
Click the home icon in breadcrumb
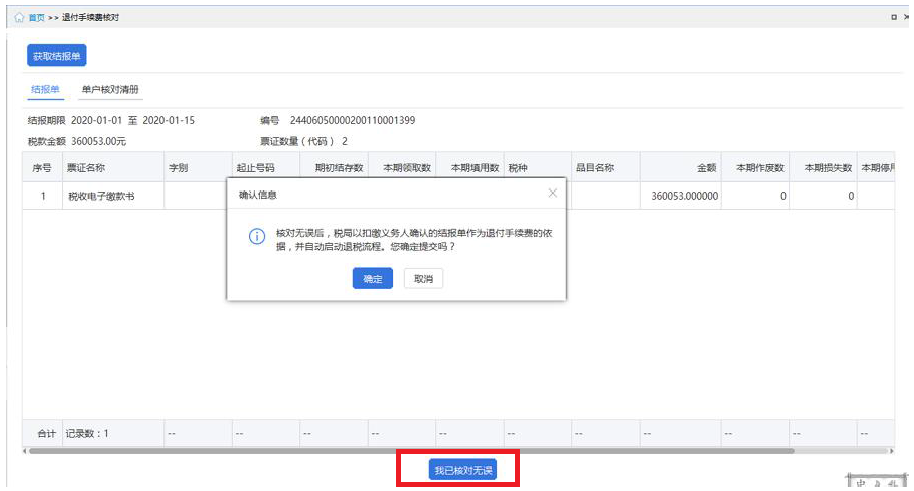(x=19, y=17)
